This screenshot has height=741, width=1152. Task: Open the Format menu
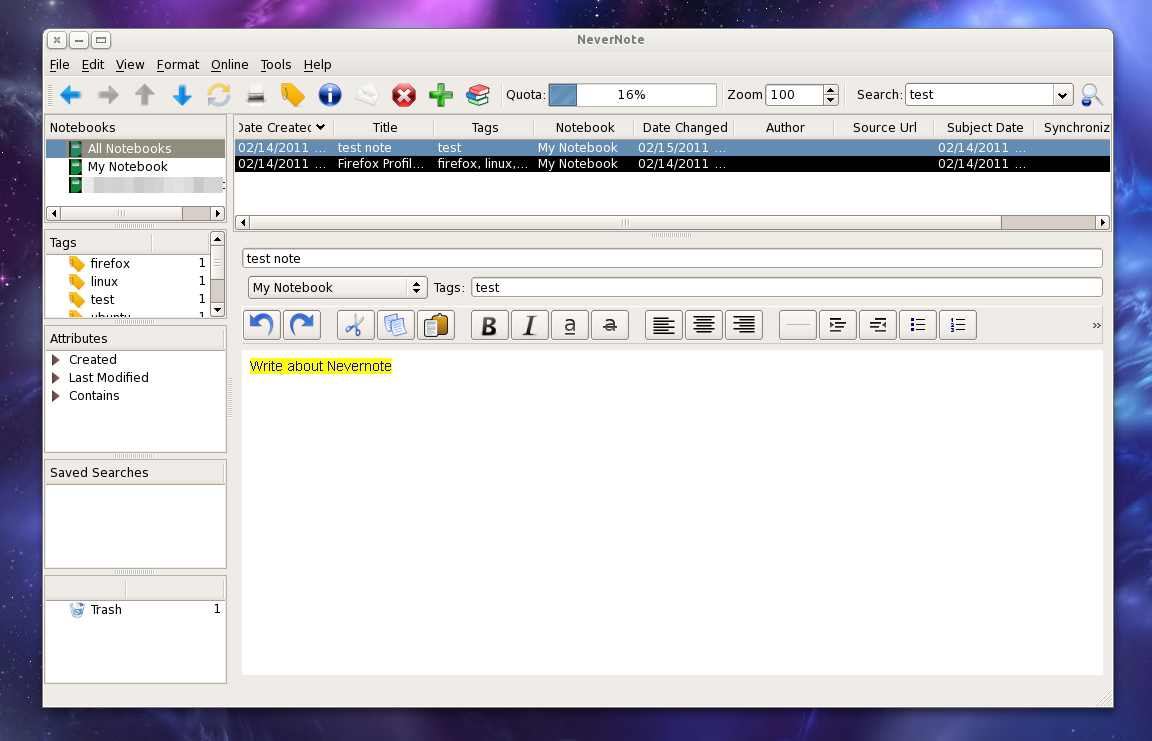(178, 65)
